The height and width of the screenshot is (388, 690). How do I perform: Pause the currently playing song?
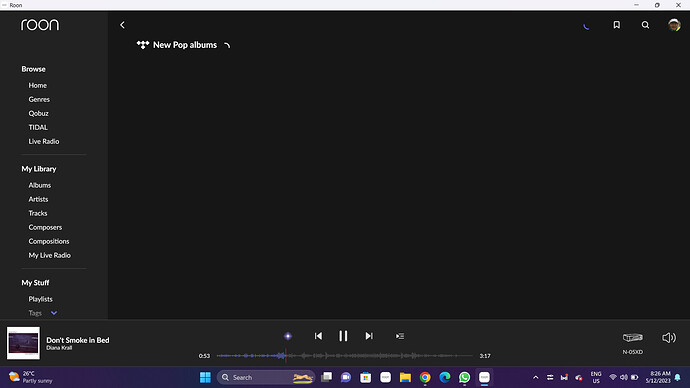343,336
